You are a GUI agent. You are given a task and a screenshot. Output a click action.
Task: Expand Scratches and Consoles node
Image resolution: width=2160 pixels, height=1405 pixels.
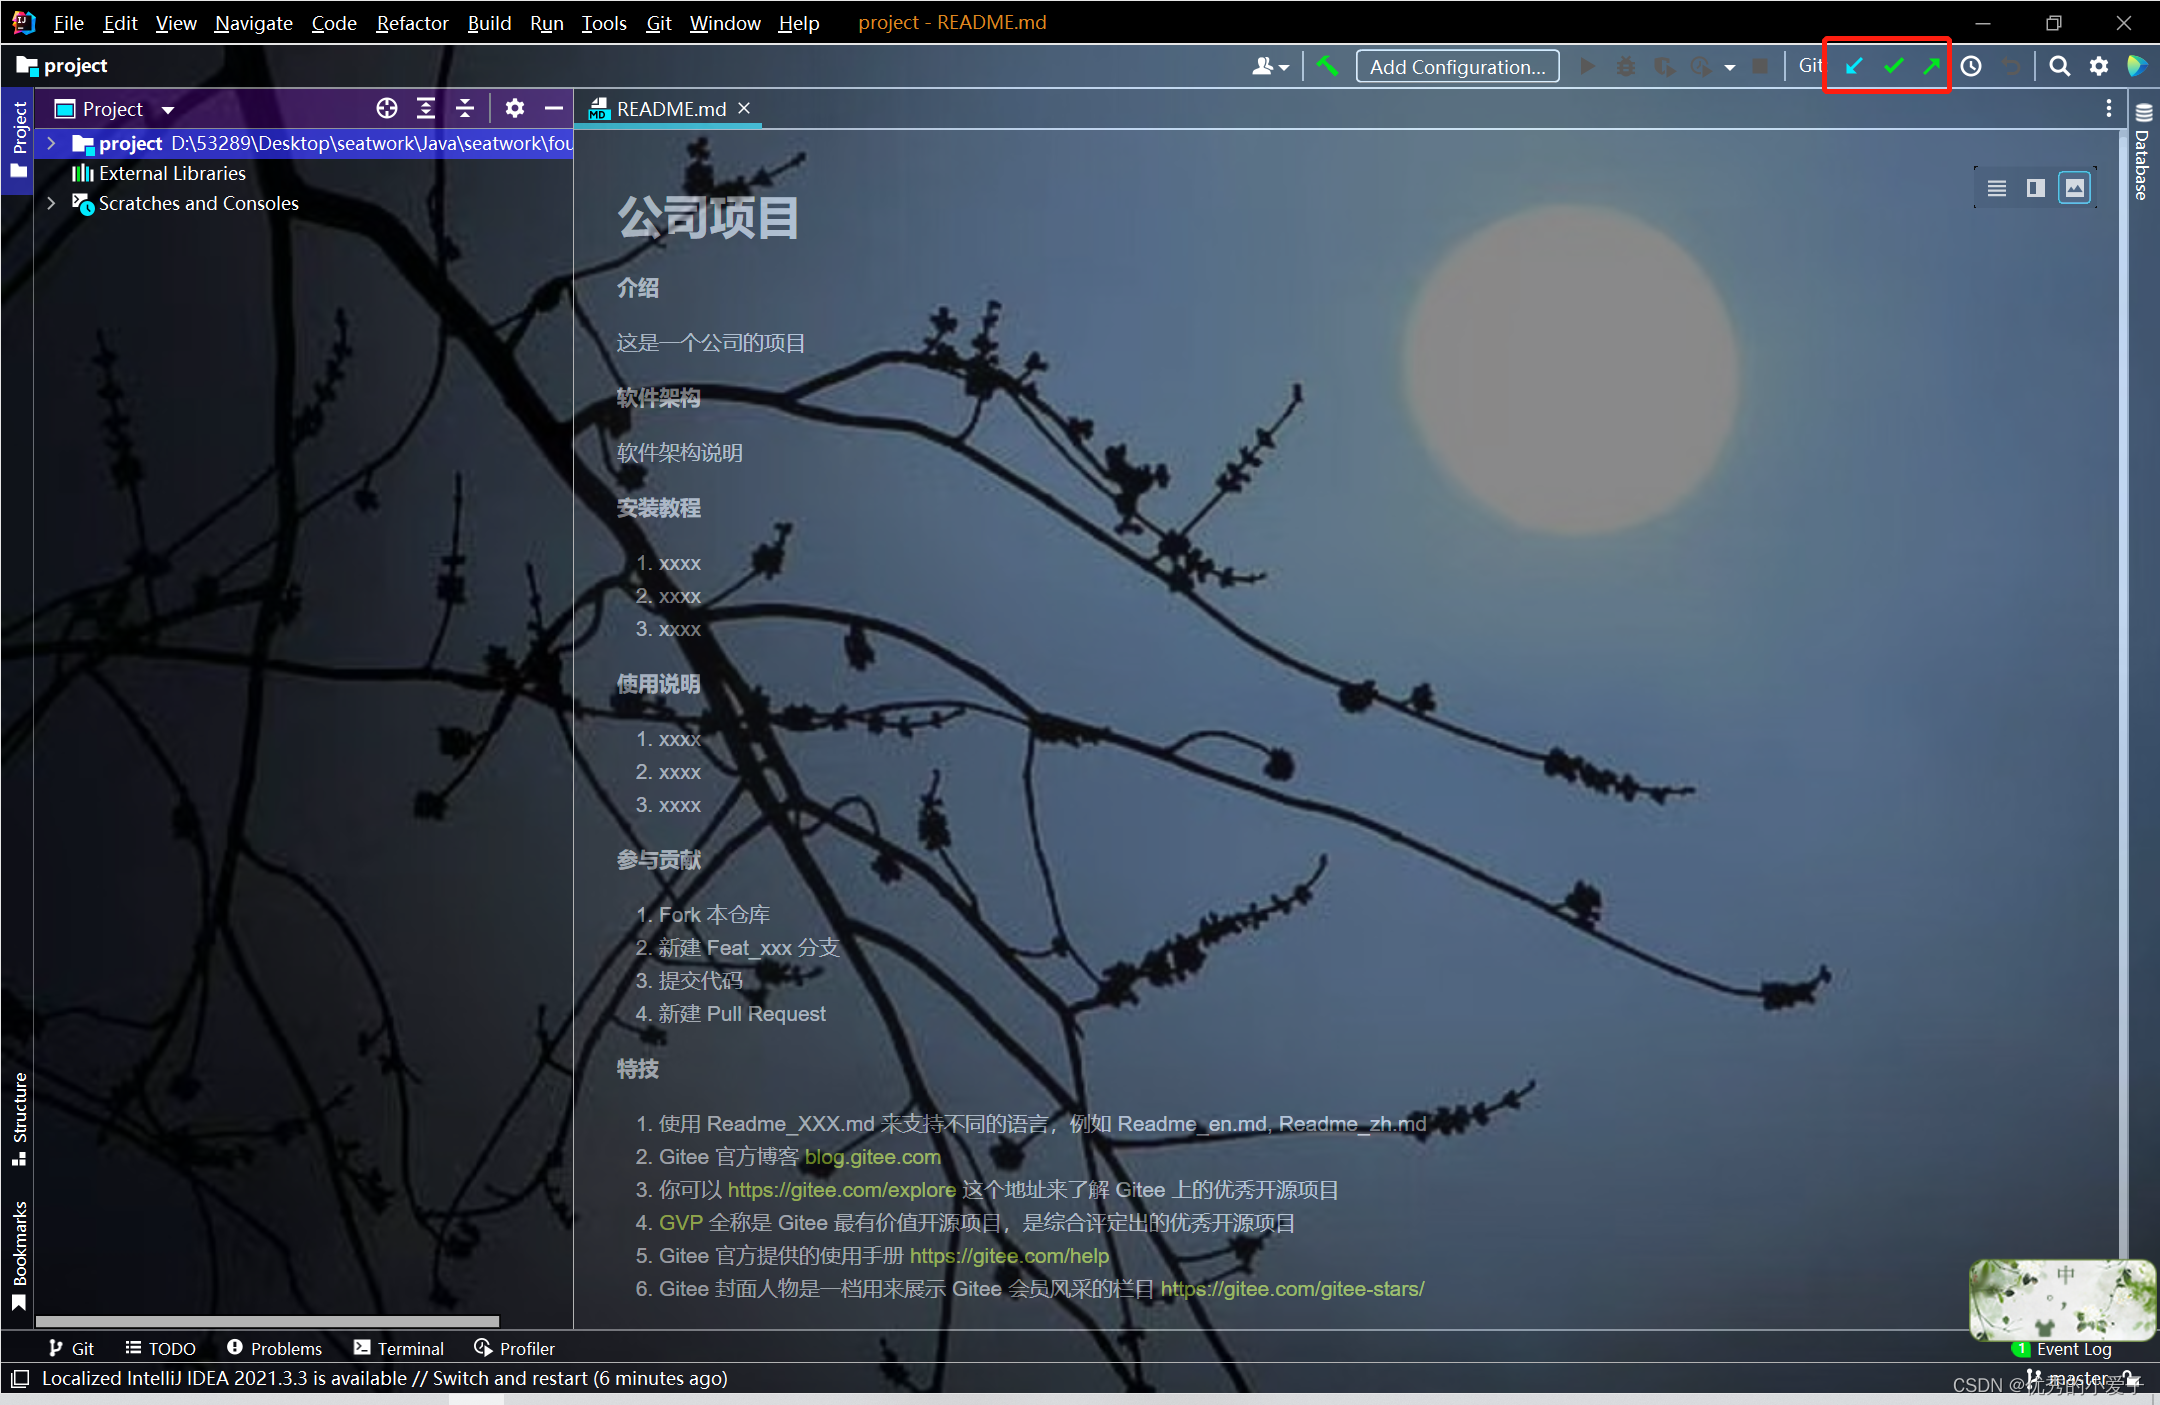point(51,203)
